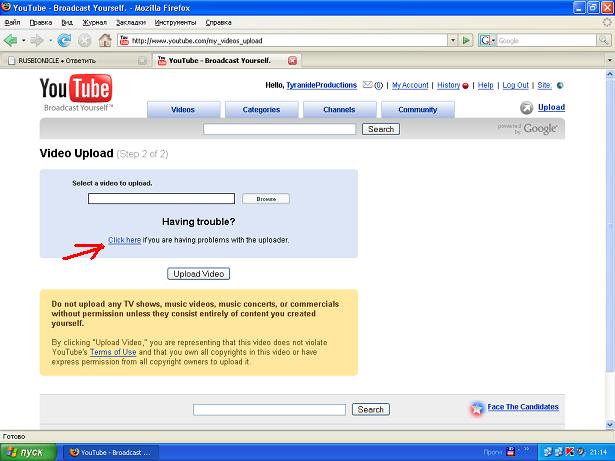Open the Правка menu

click(x=41, y=22)
